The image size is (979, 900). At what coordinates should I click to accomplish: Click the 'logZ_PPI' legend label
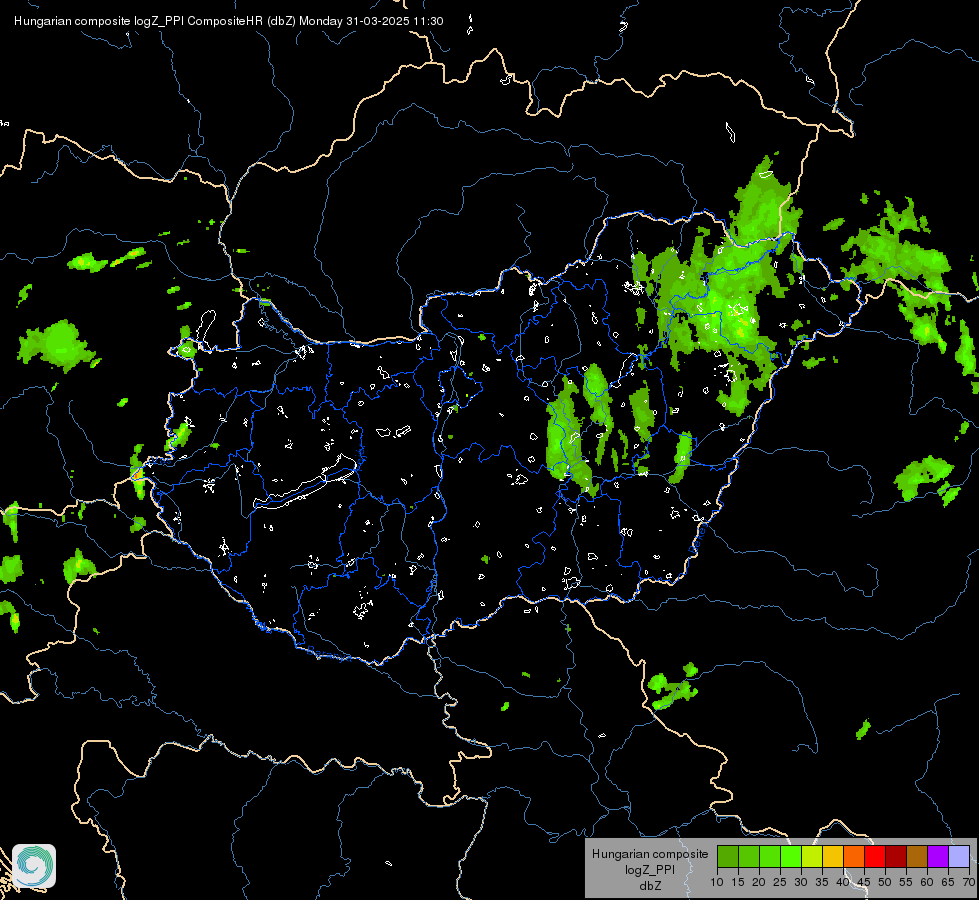pos(650,869)
